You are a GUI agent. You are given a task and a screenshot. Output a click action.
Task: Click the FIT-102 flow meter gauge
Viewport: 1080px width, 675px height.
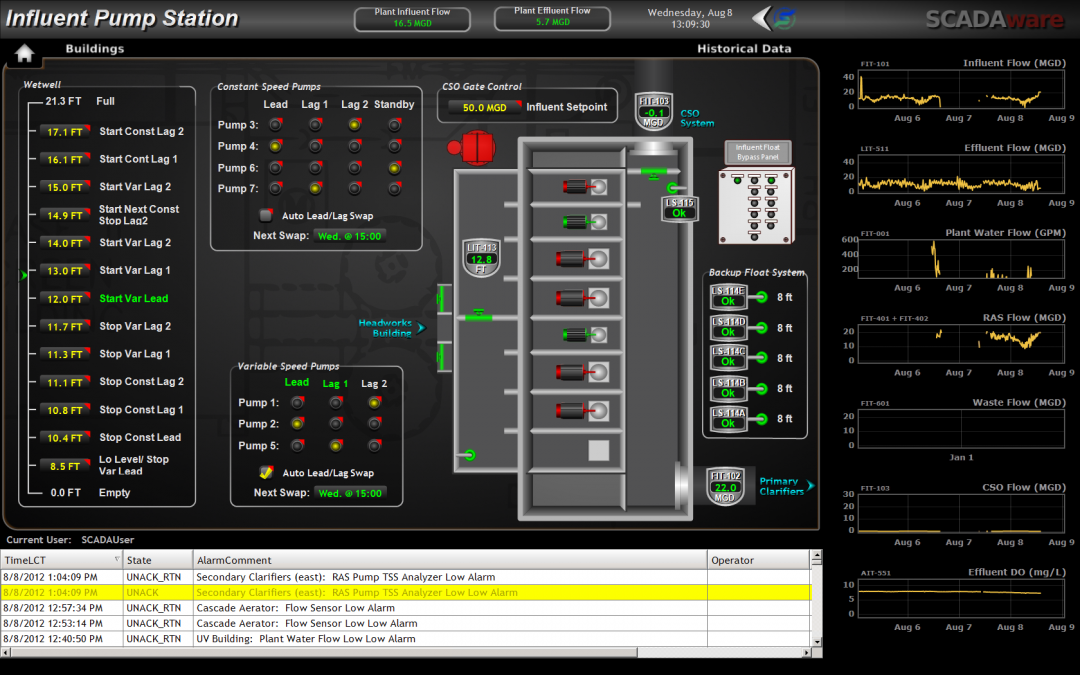point(724,486)
